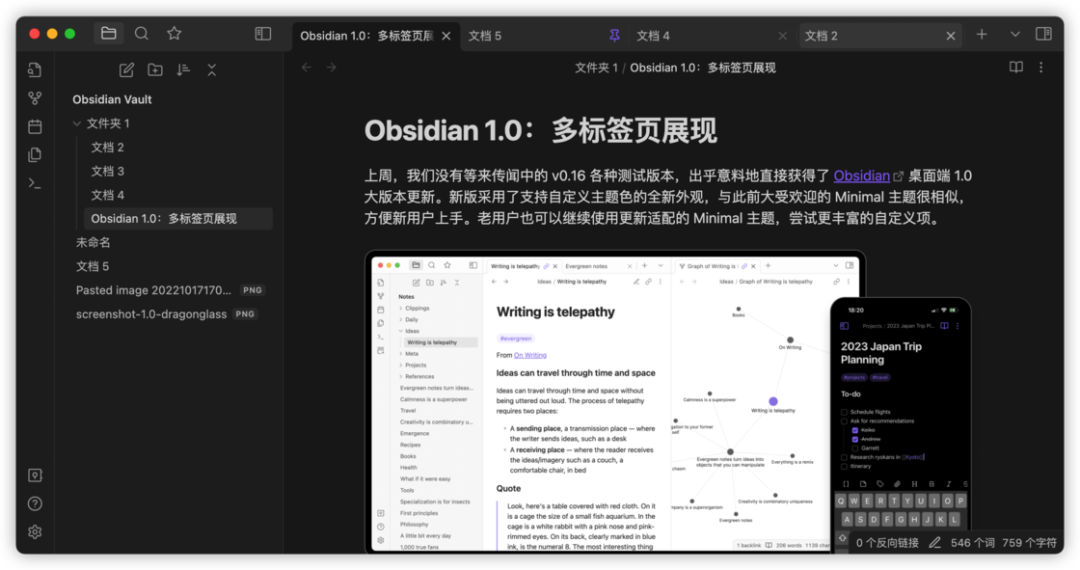Select the Obsidian 1.0:多标签页展现 note in the tree
The image size is (1080, 570).
coord(178,218)
